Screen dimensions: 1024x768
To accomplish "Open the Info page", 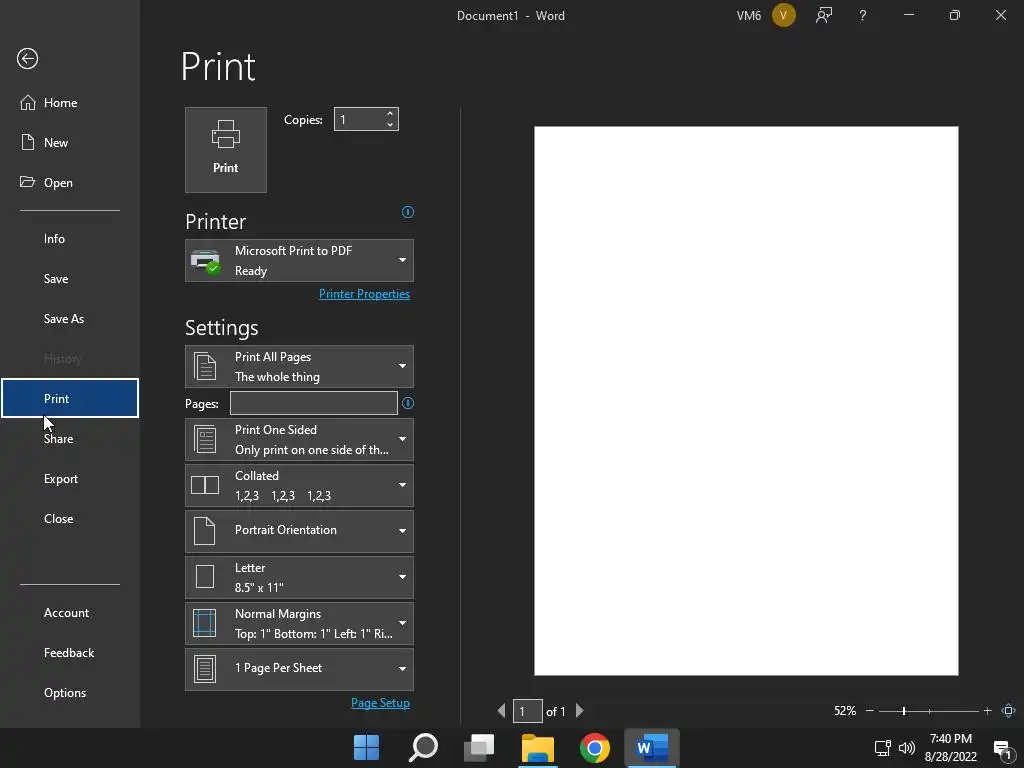I will click(70, 239).
